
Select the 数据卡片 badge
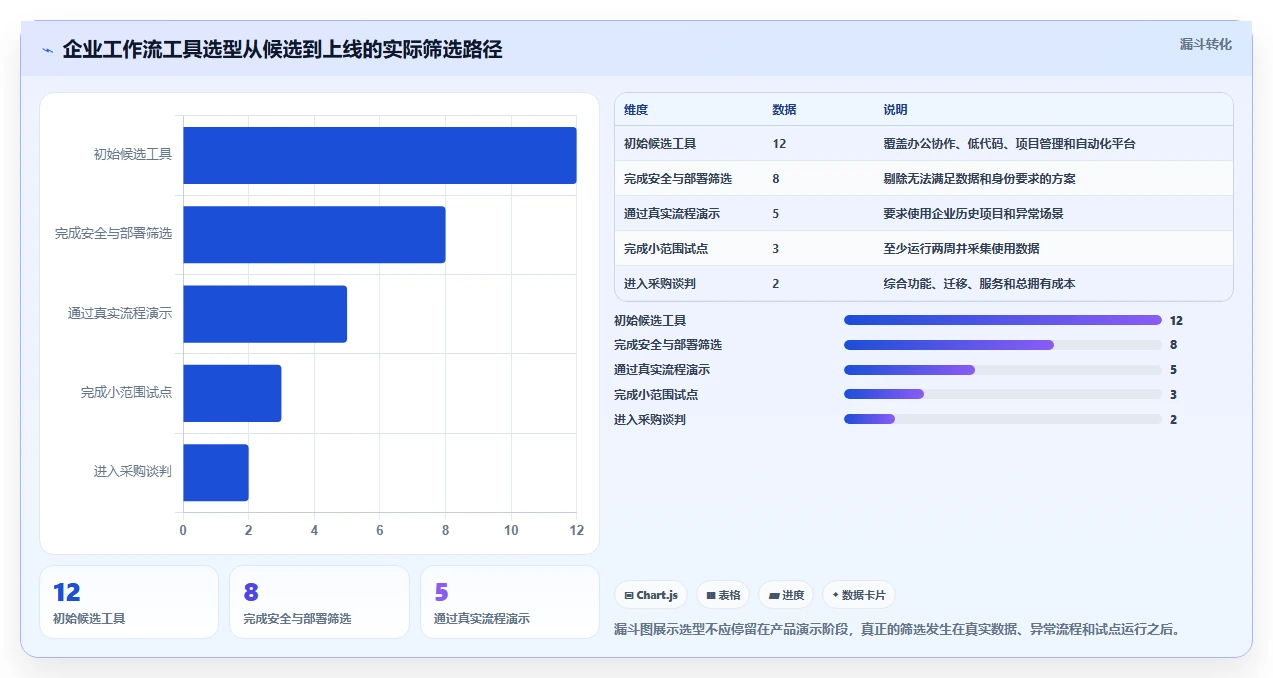click(858, 595)
